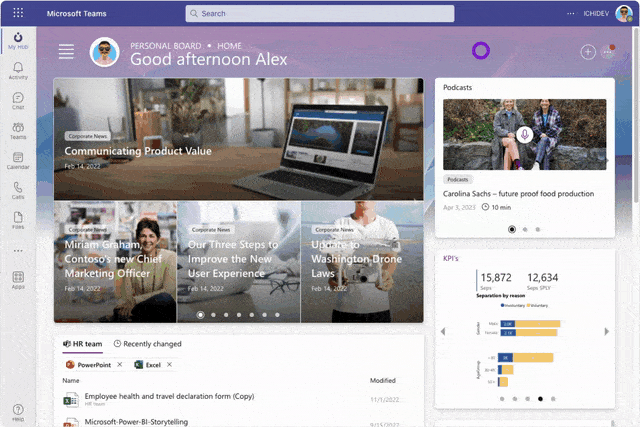Sort files by Name column
Image resolution: width=640 pixels, height=427 pixels.
(x=71, y=380)
